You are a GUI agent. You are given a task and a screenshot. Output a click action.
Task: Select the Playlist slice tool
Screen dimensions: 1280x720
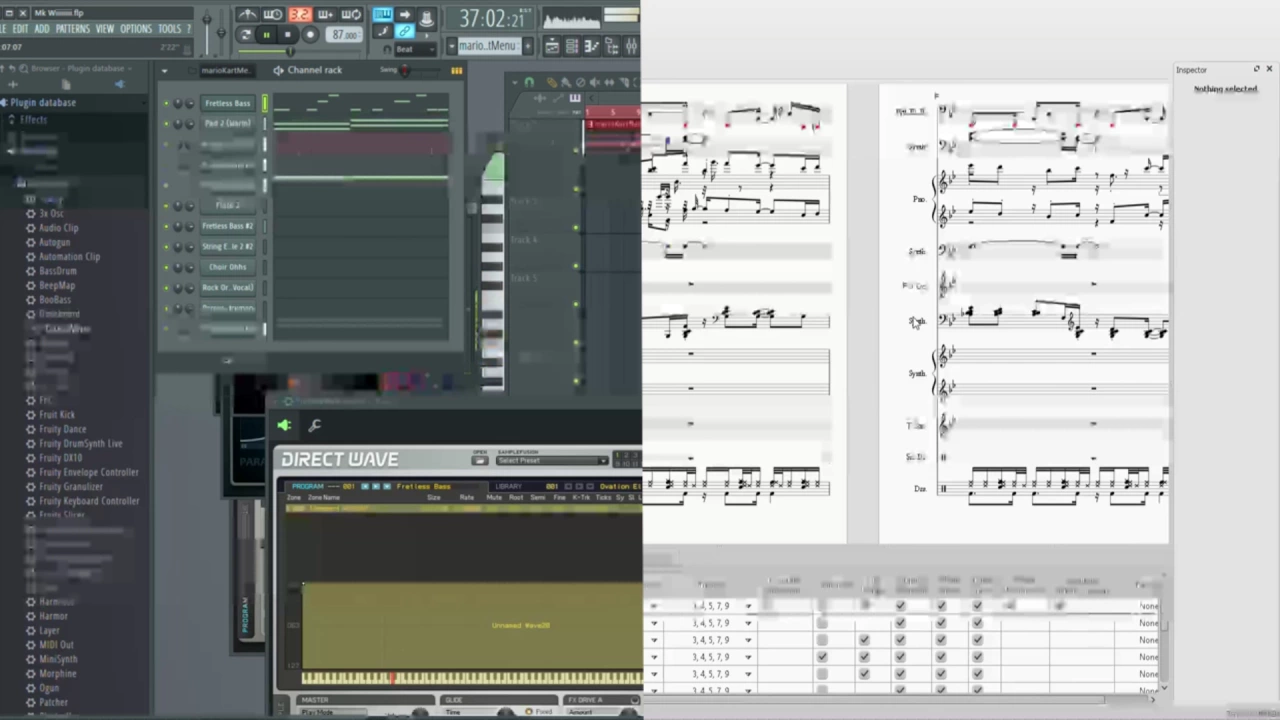(x=625, y=82)
